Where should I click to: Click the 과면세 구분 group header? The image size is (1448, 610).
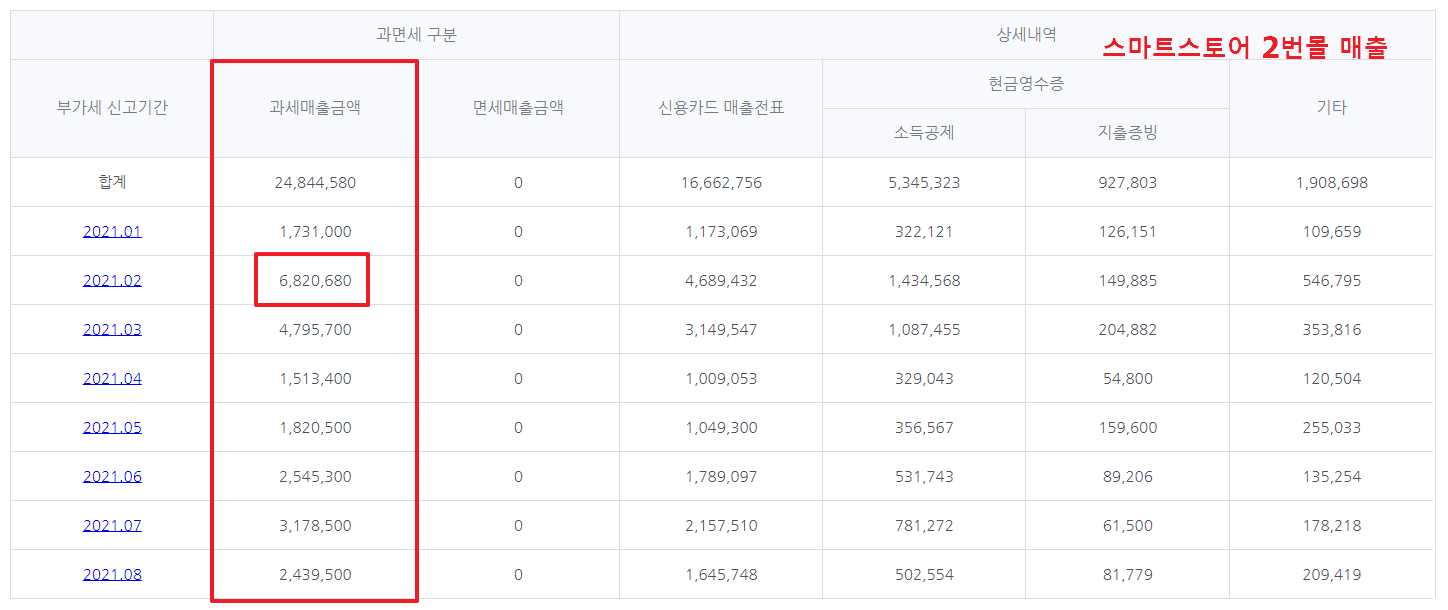[416, 35]
